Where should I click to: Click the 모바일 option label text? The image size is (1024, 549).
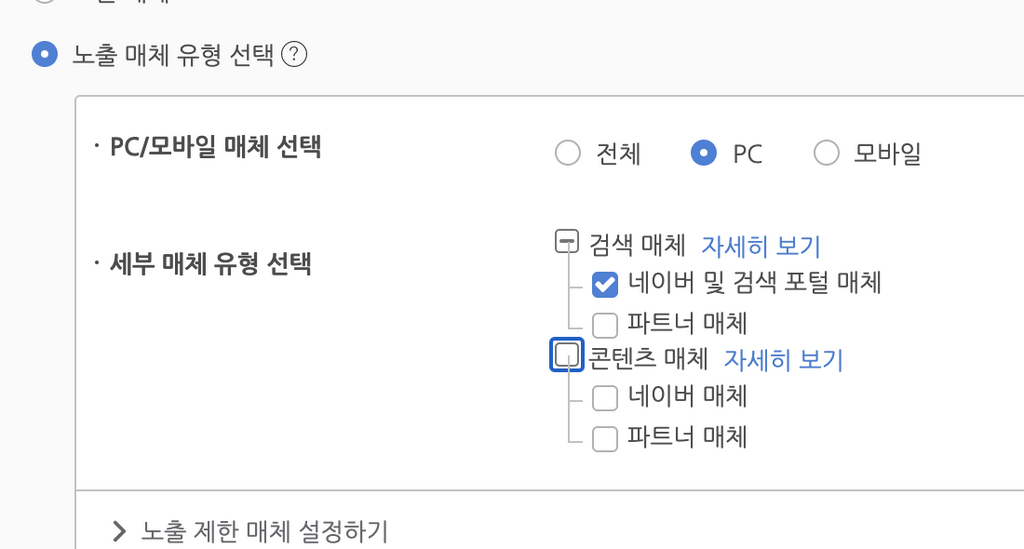click(x=888, y=154)
